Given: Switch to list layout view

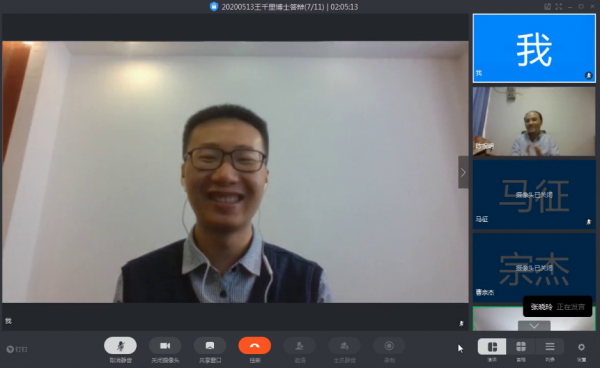Looking at the screenshot, I should [x=550, y=347].
